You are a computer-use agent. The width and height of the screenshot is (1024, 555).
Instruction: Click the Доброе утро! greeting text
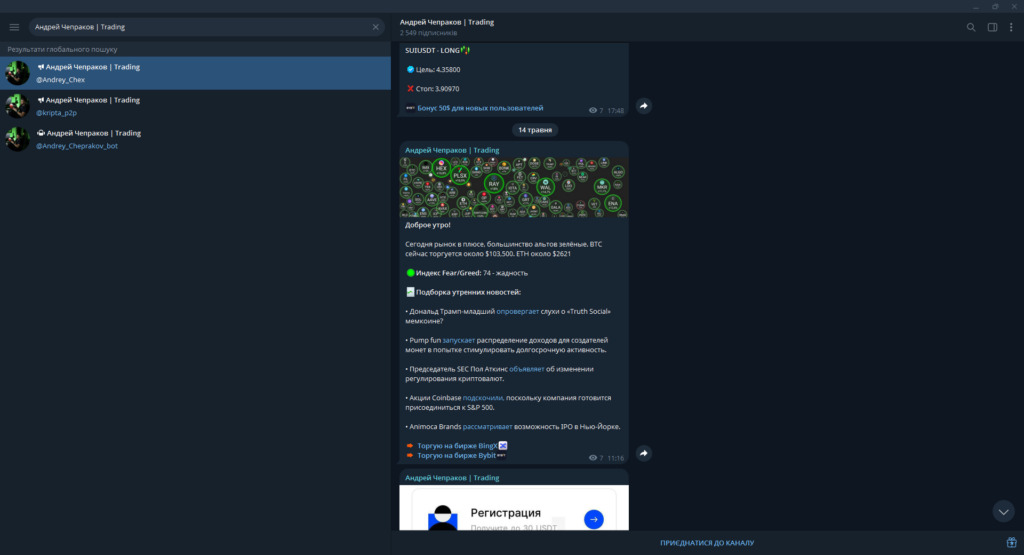click(428, 225)
